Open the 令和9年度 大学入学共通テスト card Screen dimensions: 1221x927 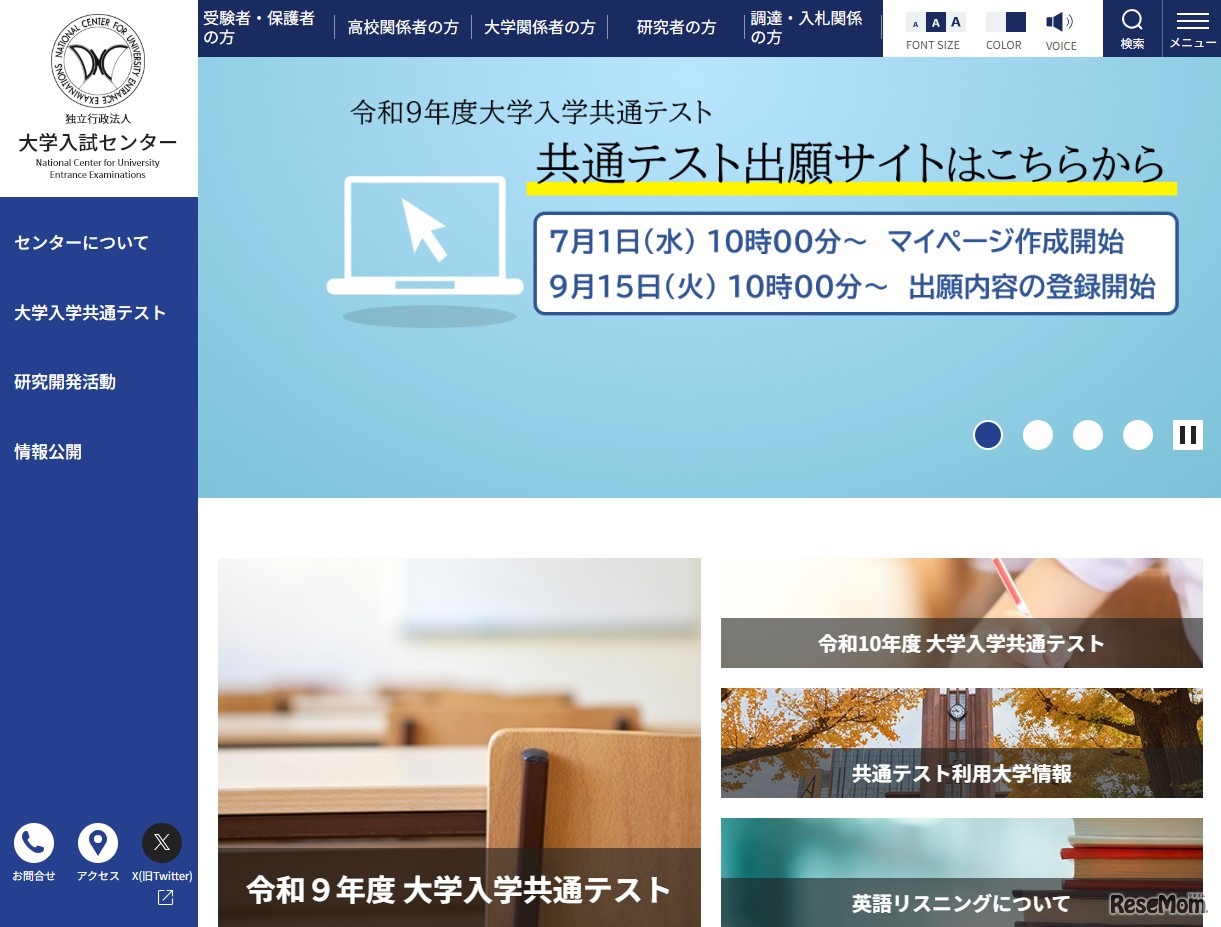[459, 742]
